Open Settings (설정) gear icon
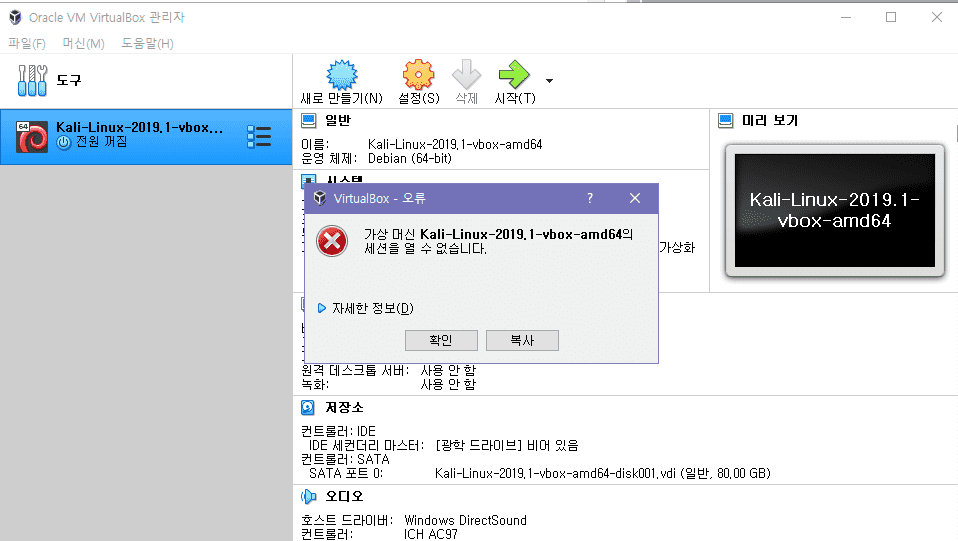 [419, 75]
